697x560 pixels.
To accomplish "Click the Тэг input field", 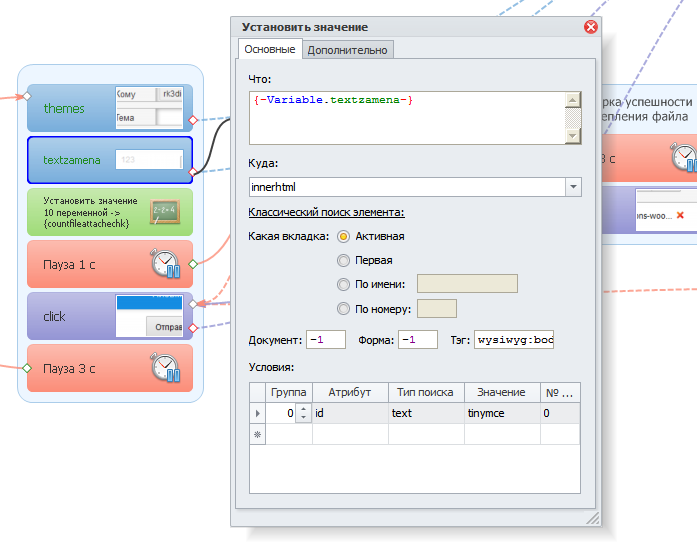I will point(514,340).
